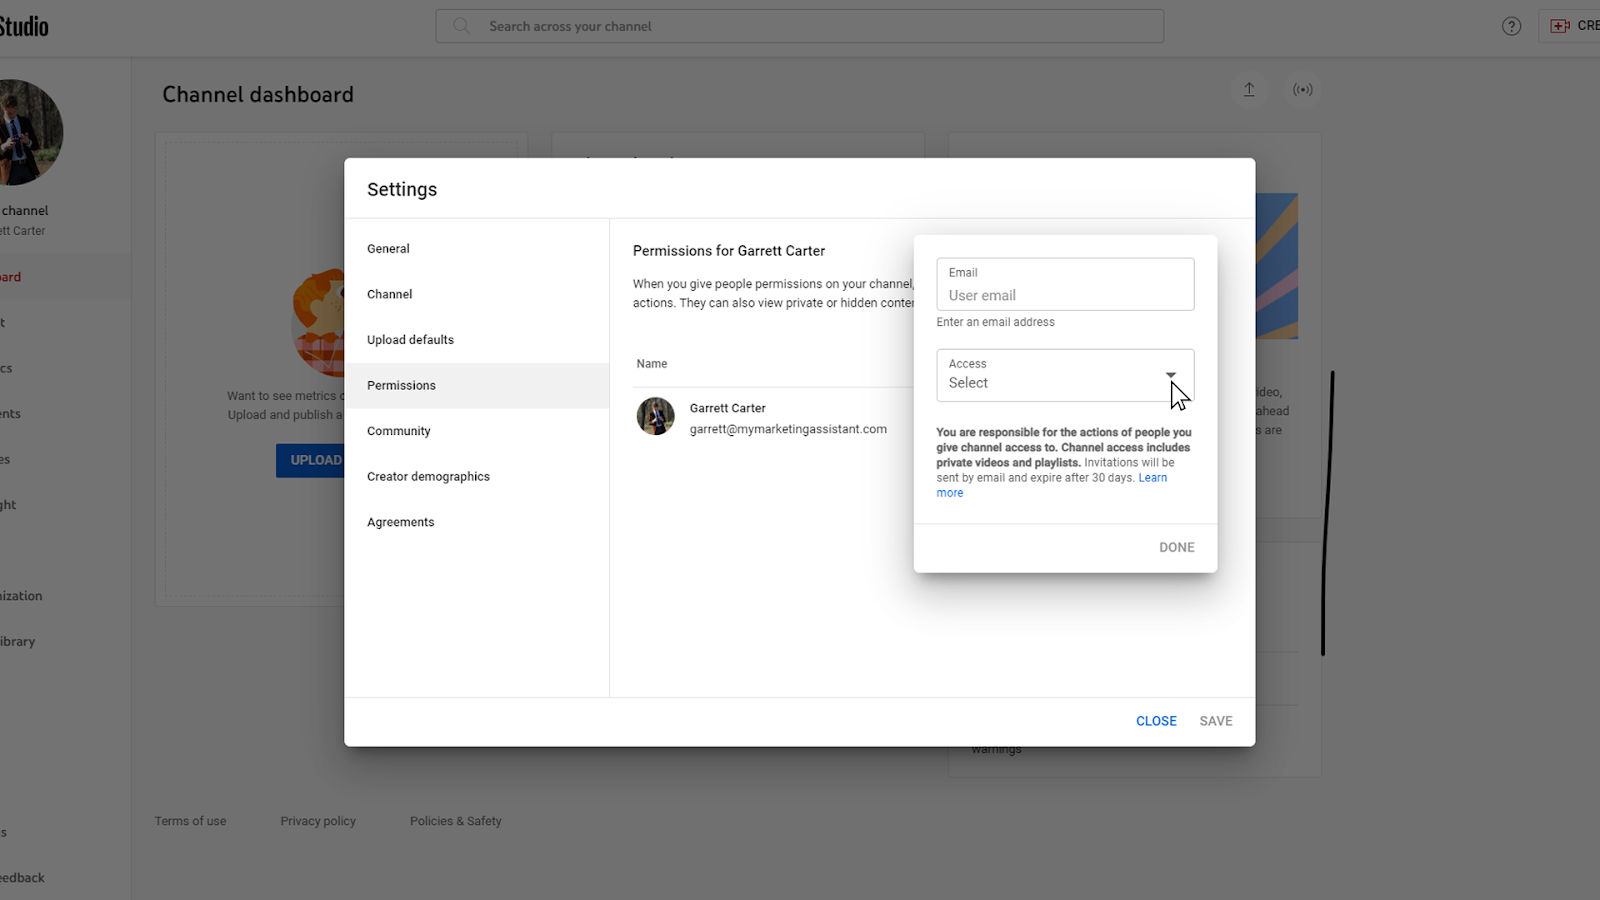
Task: Click SAVE in the Settings dialog
Action: tap(1215, 720)
